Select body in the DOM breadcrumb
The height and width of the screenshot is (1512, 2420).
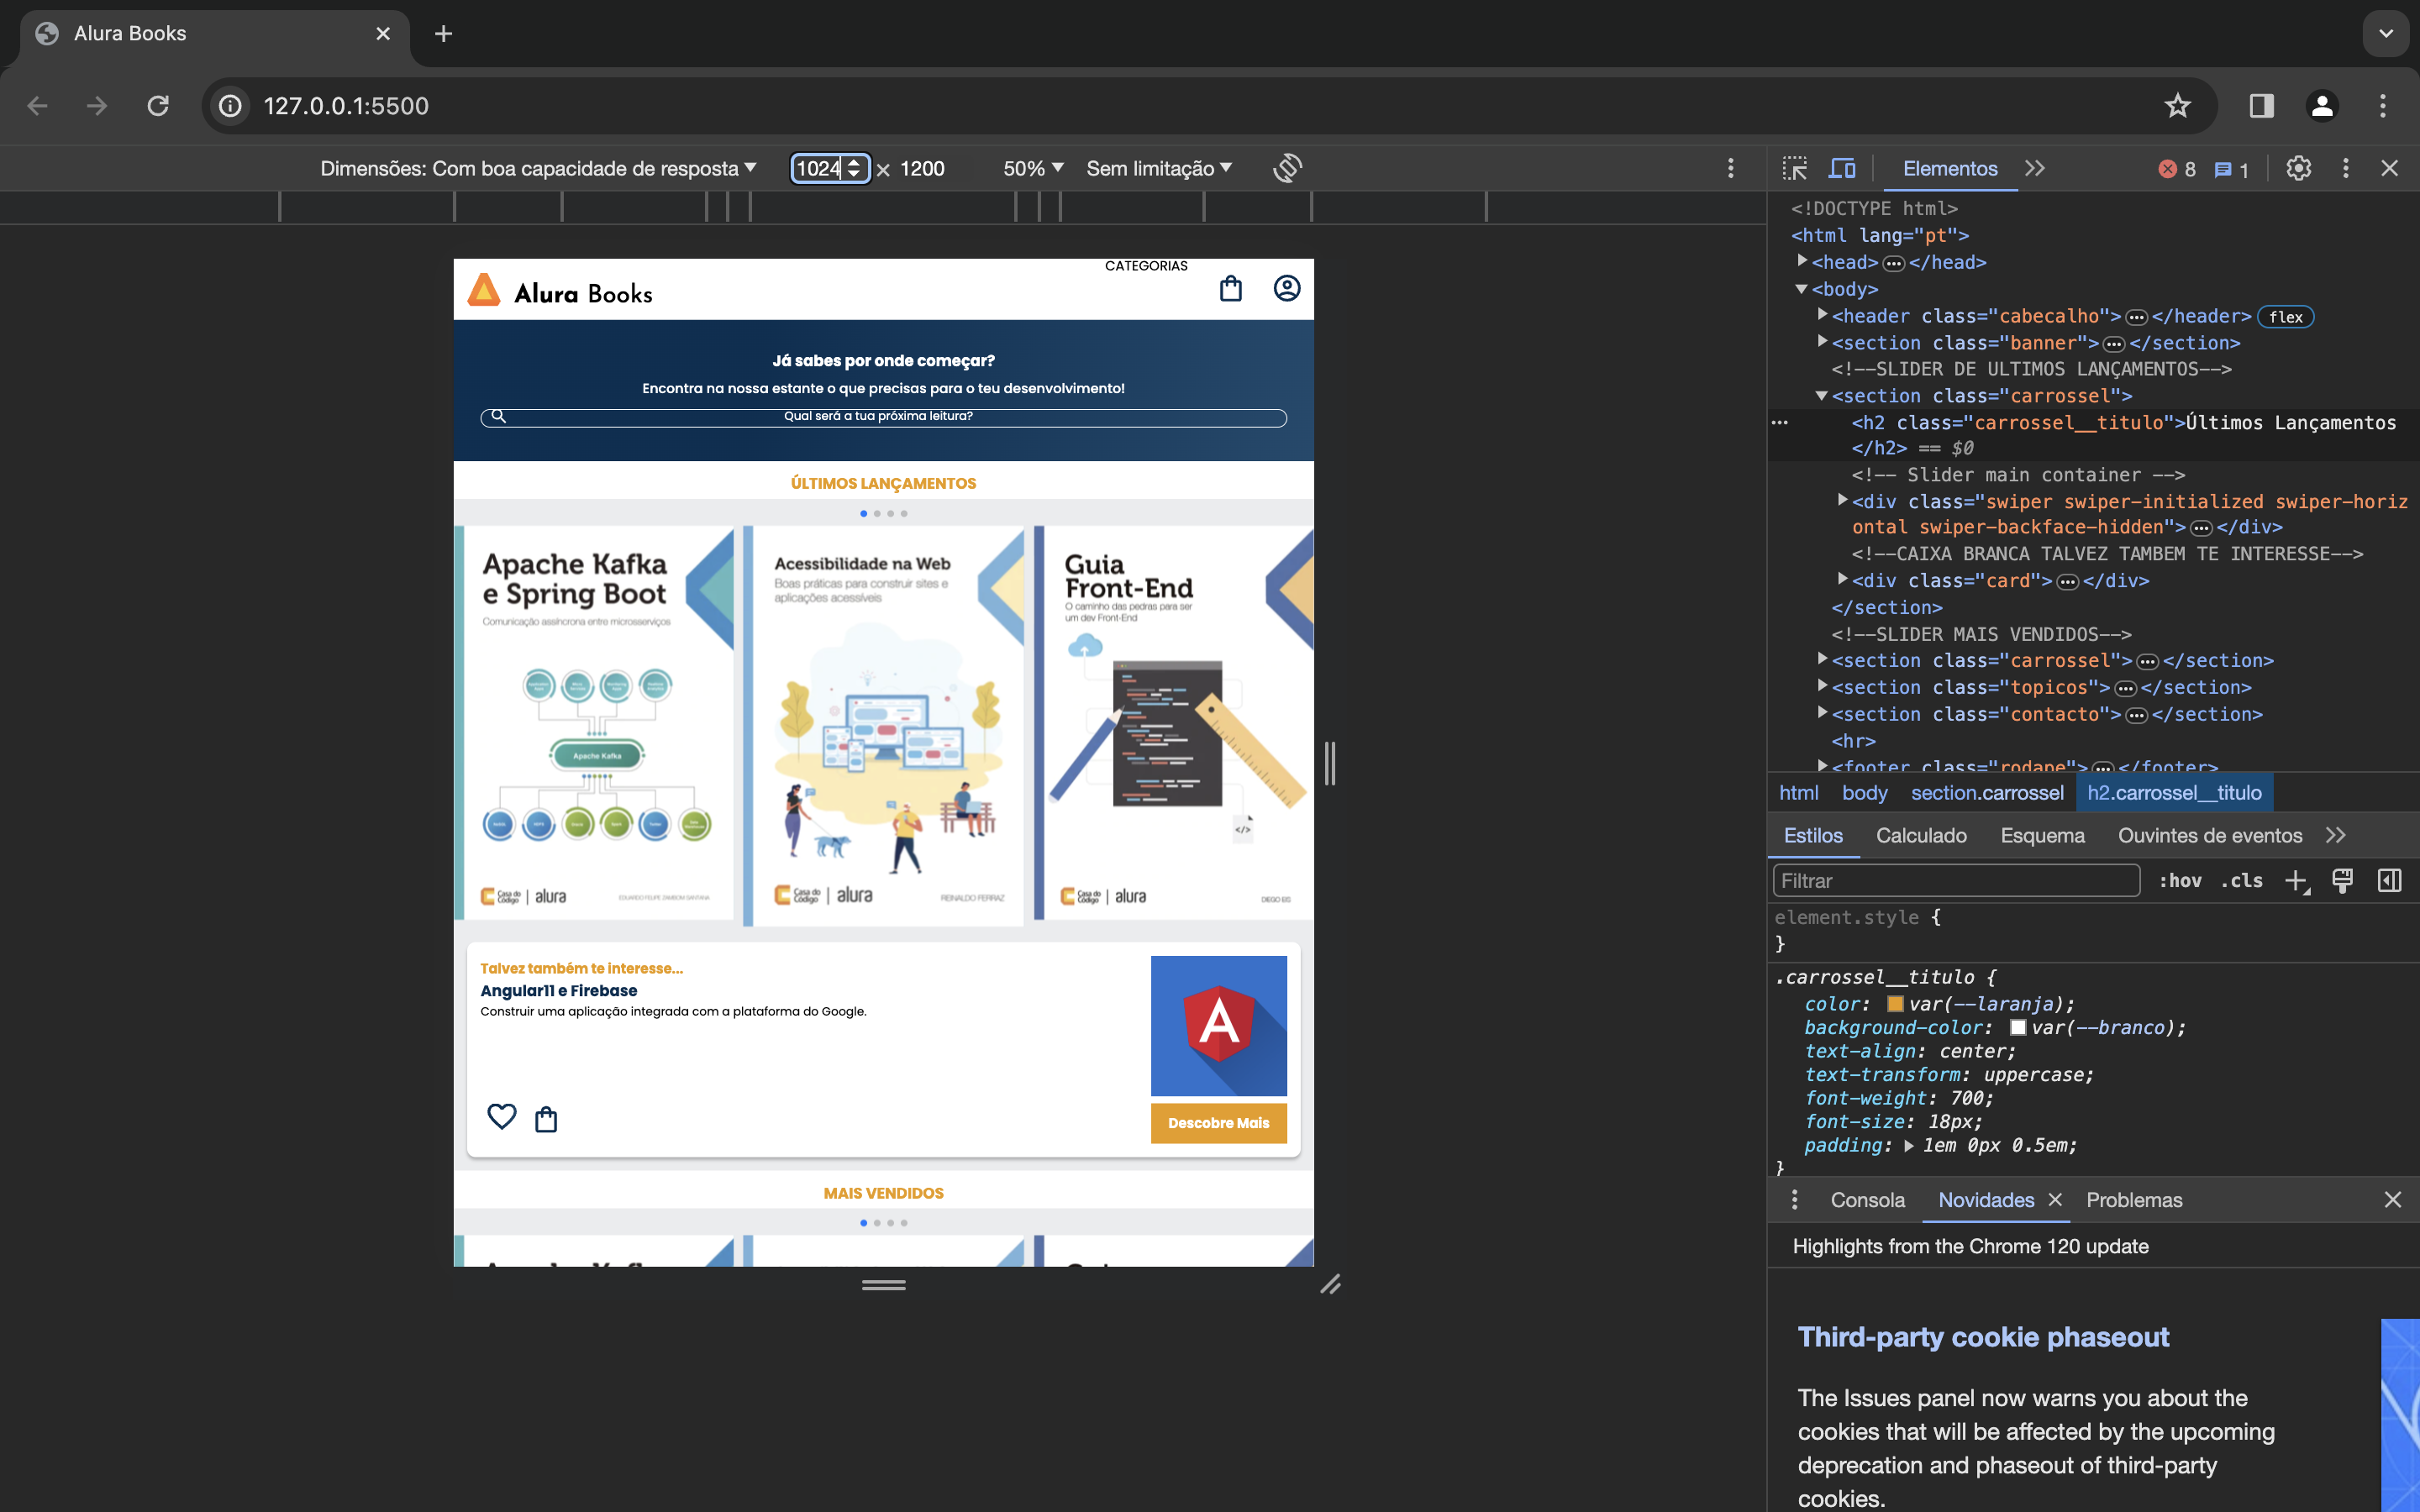(x=1864, y=793)
